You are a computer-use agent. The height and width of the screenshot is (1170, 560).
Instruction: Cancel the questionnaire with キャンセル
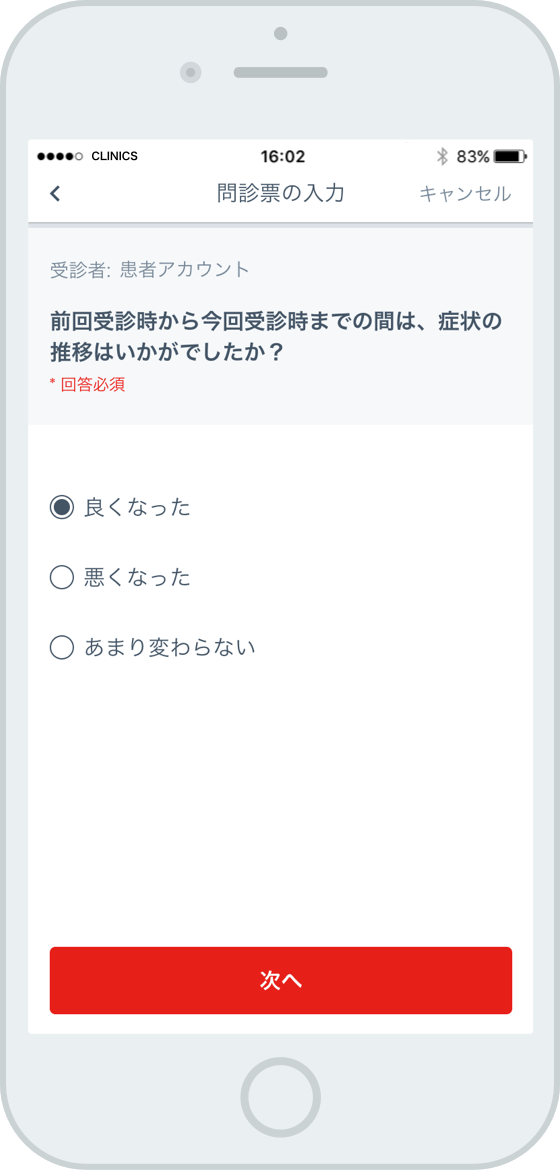tap(465, 194)
